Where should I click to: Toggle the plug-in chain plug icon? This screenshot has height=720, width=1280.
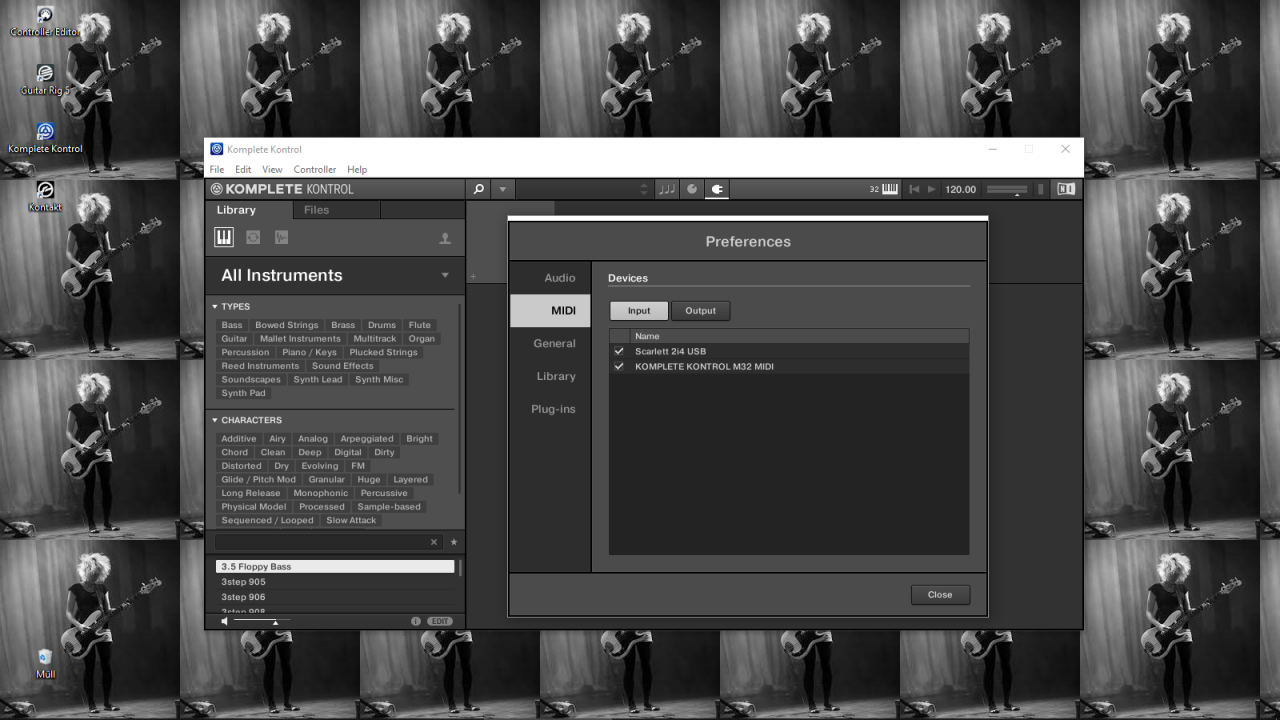coord(717,189)
